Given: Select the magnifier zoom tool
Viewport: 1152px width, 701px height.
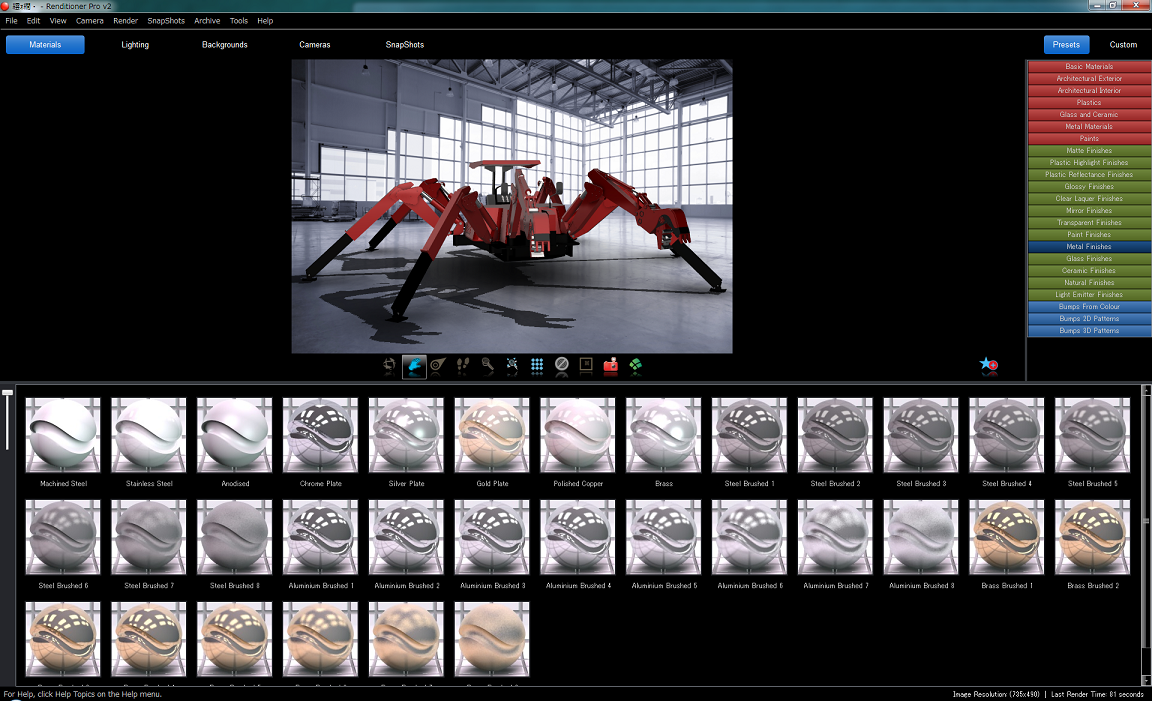Looking at the screenshot, I should pos(487,366).
